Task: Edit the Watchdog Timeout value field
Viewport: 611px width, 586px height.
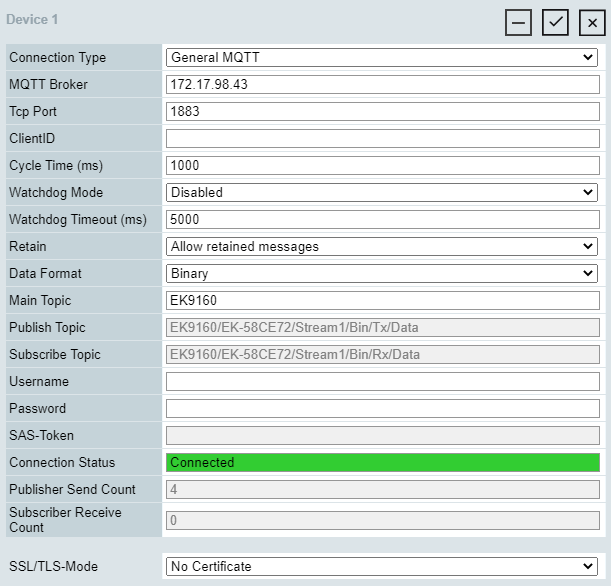Action: 382,219
